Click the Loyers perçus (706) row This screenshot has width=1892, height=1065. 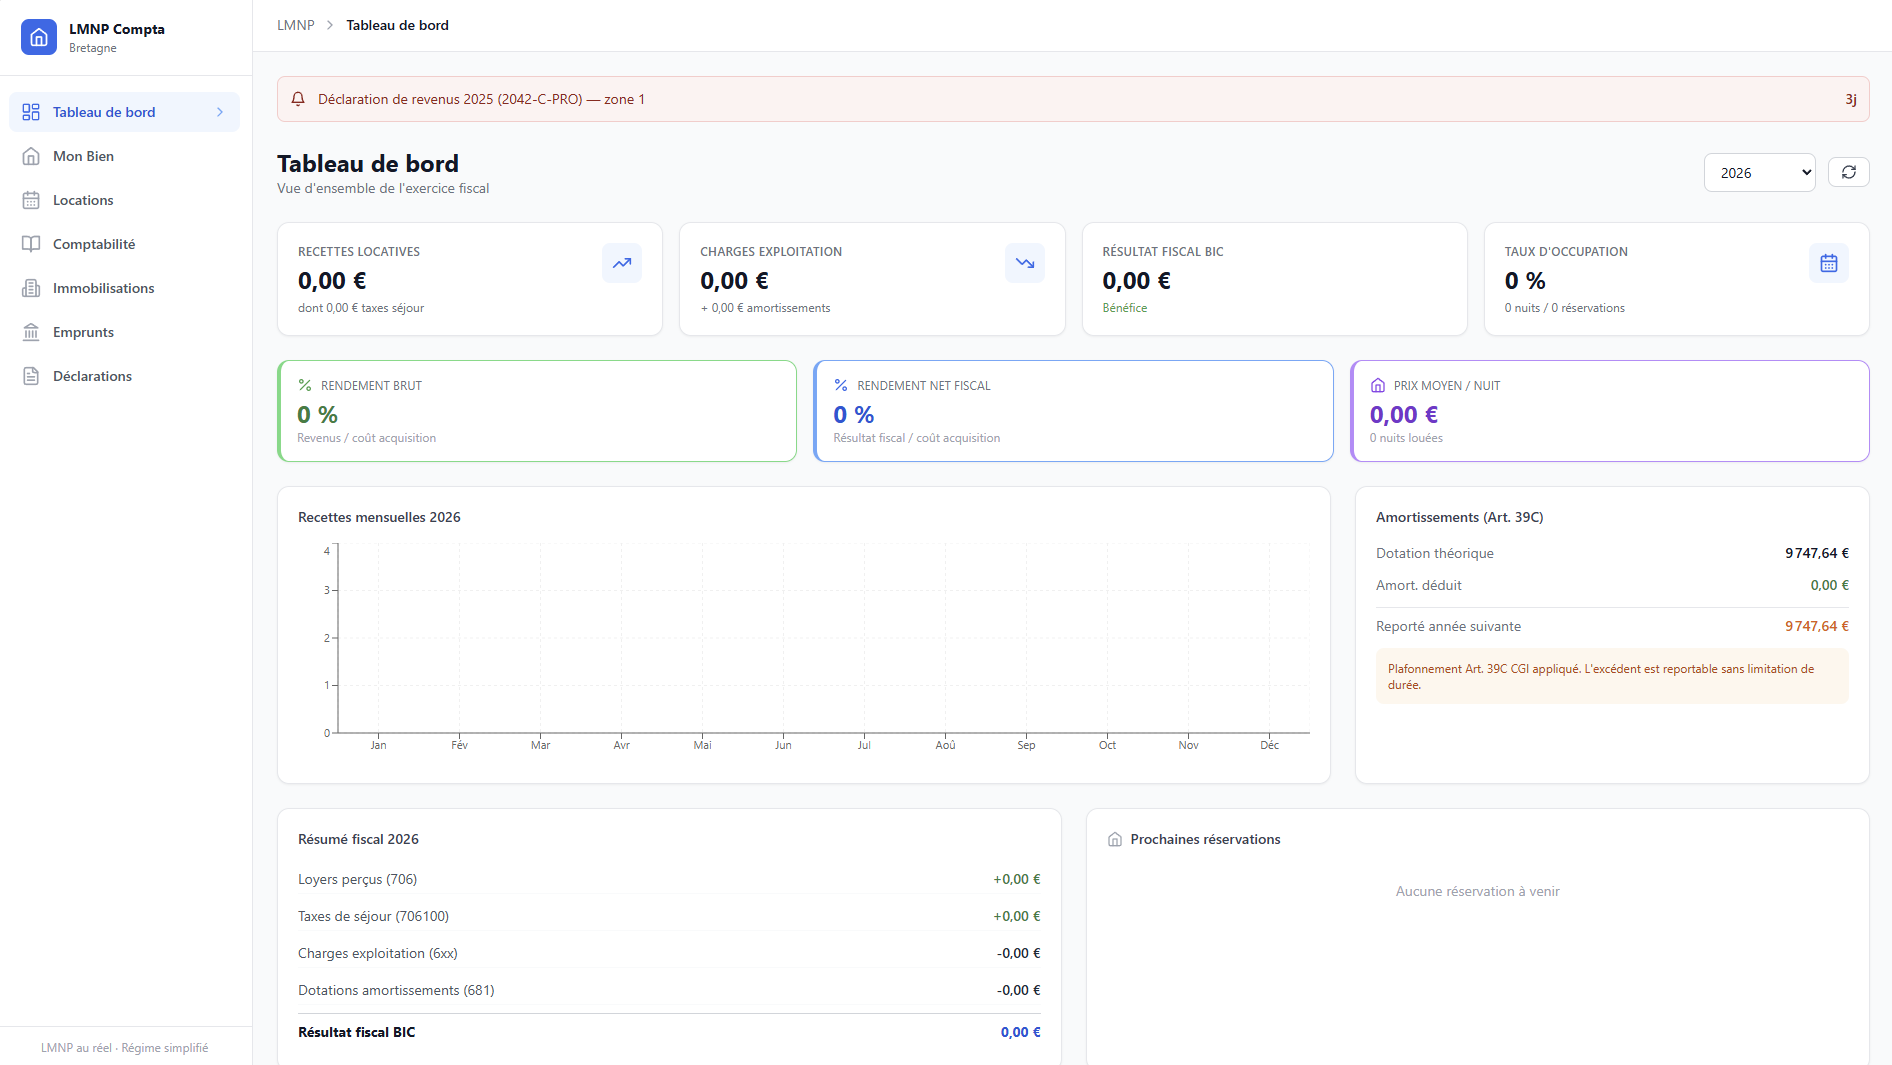tap(668, 879)
